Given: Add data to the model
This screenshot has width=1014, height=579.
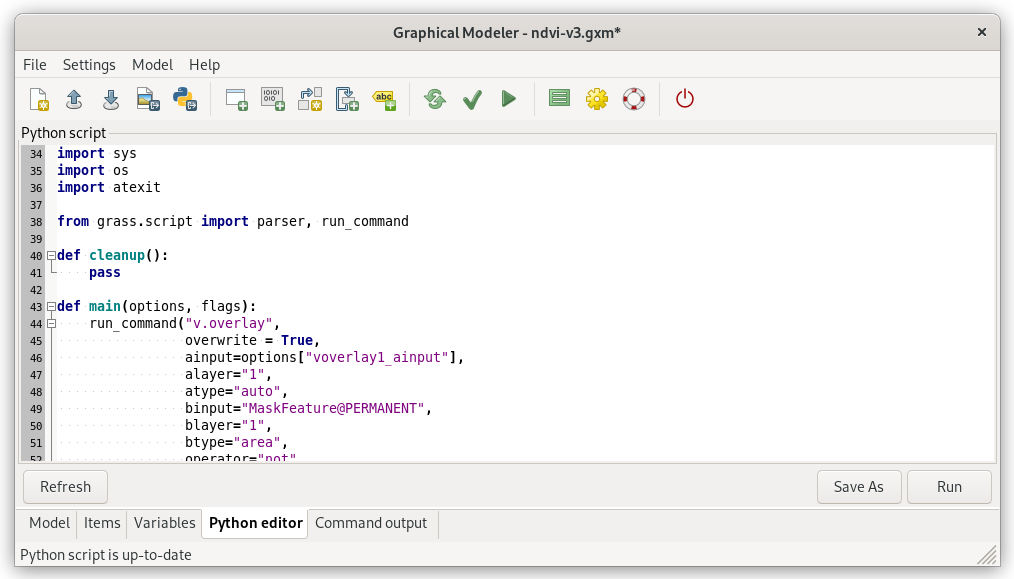Looking at the screenshot, I should [273, 99].
